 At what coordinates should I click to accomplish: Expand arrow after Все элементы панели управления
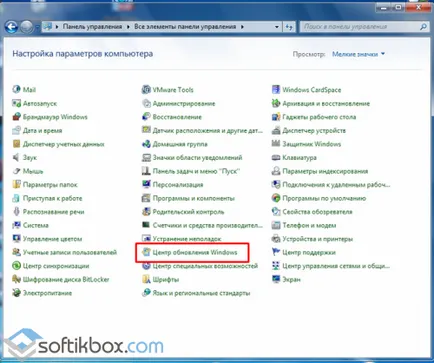point(242,27)
